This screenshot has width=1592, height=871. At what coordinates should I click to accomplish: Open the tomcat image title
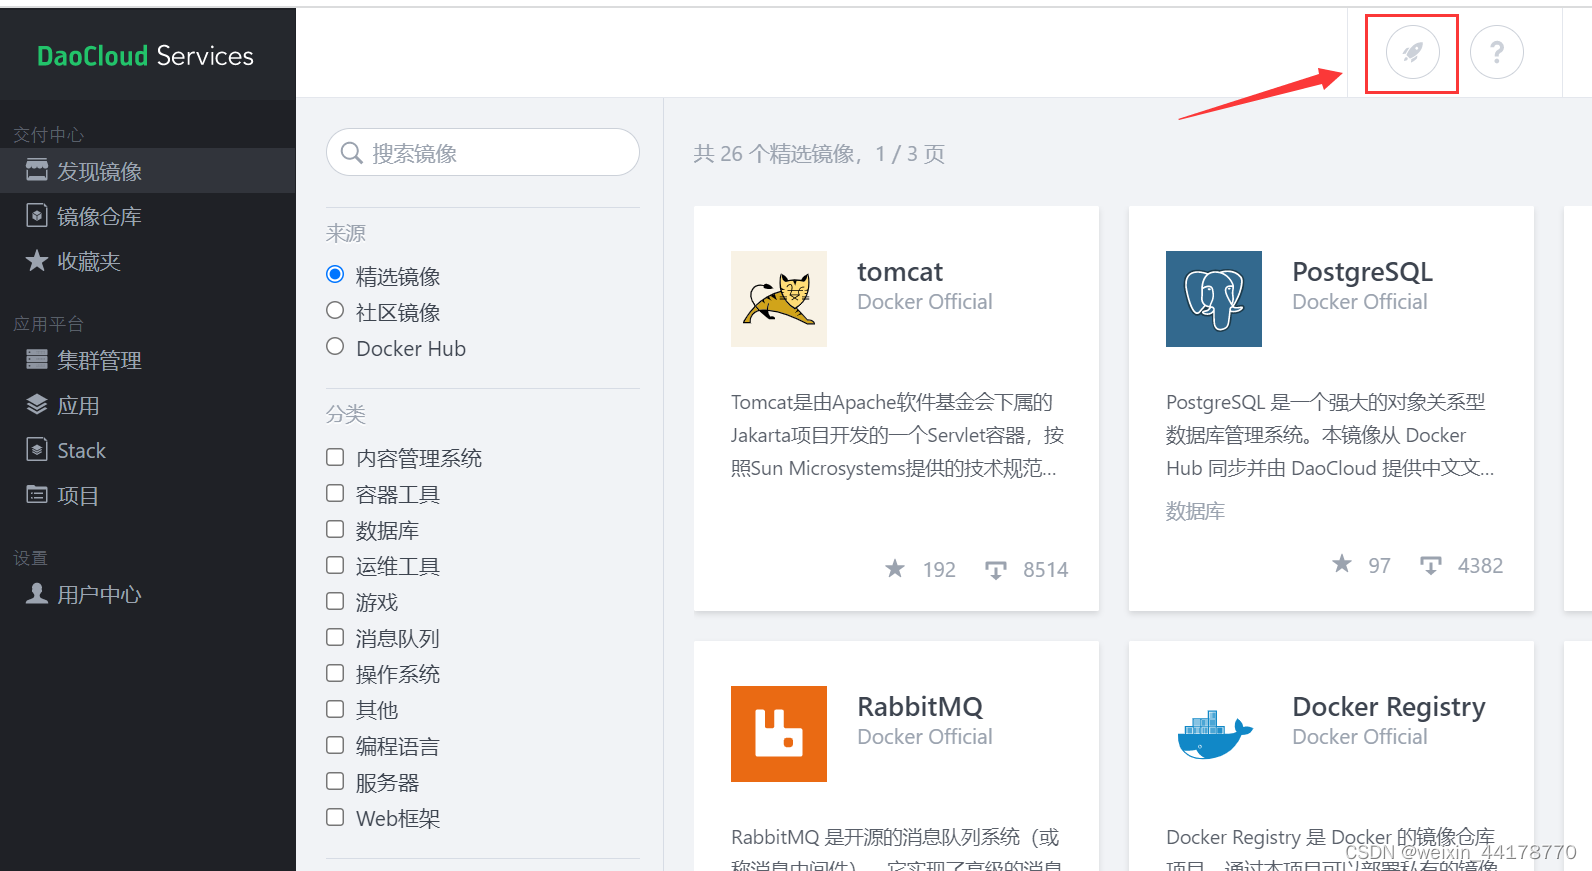click(900, 272)
